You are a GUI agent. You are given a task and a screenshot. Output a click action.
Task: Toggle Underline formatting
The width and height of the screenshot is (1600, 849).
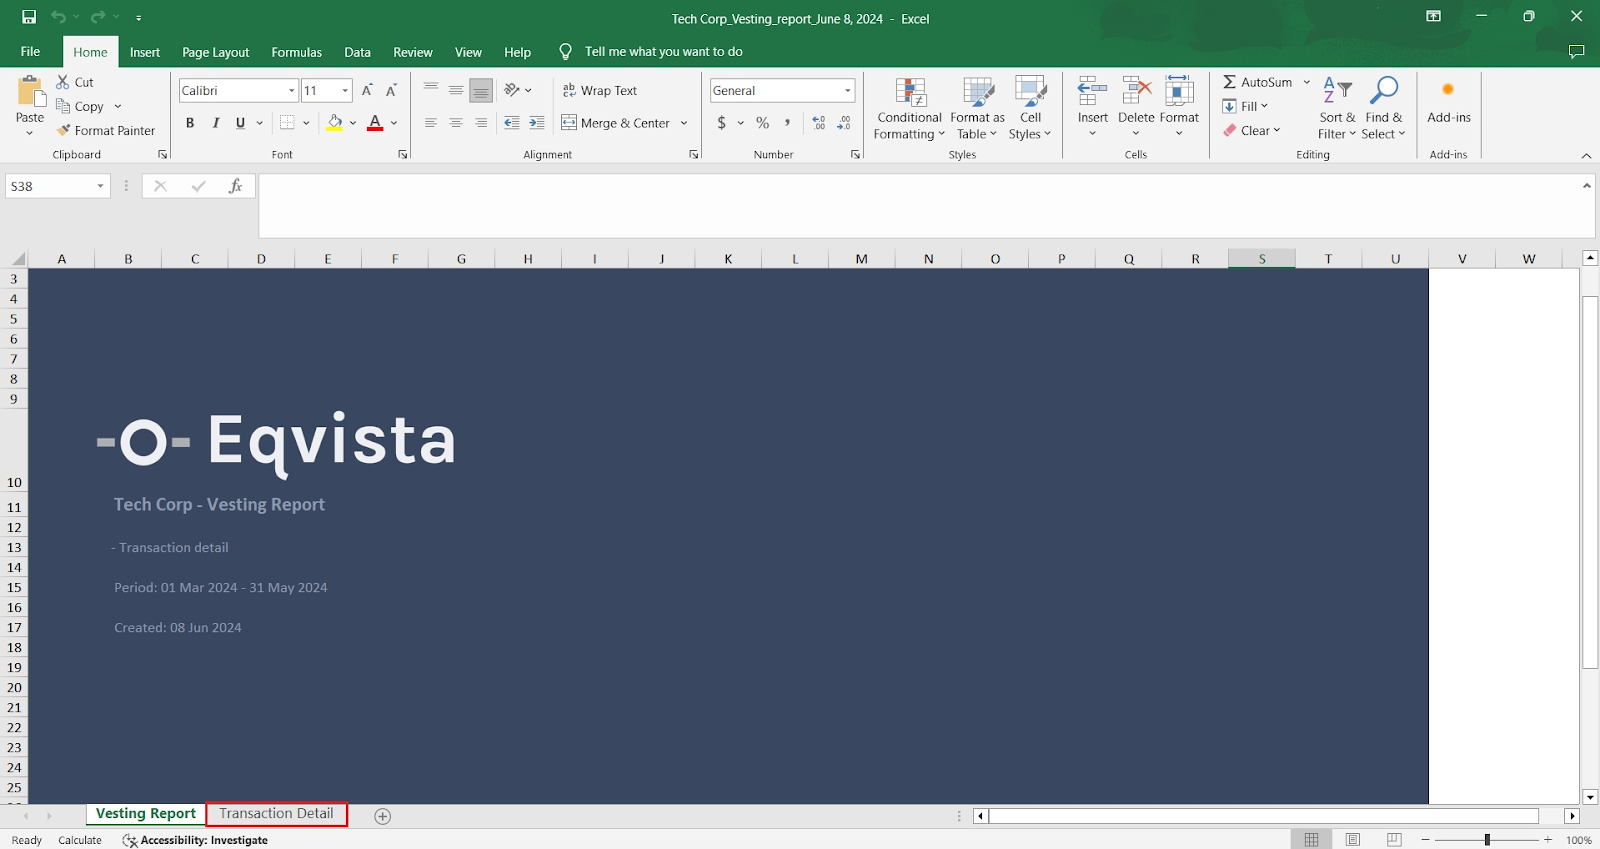(240, 122)
